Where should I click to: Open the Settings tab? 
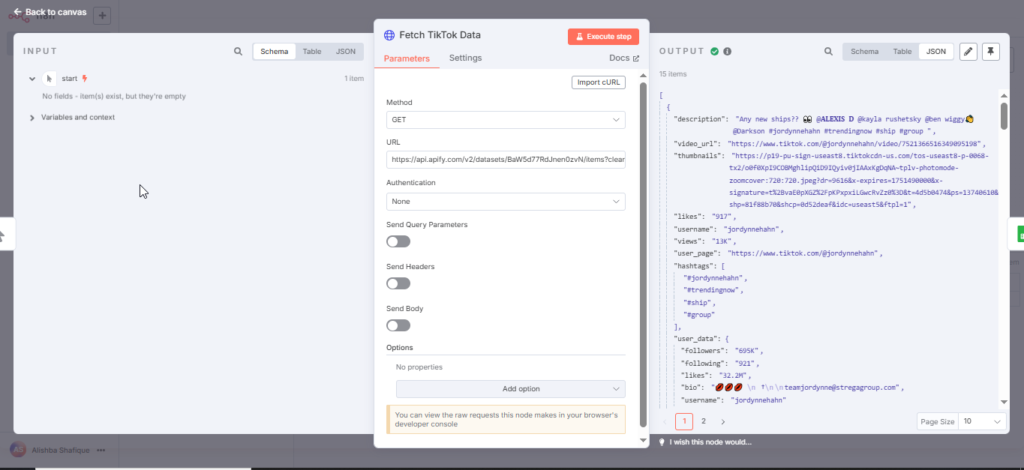[466, 58]
